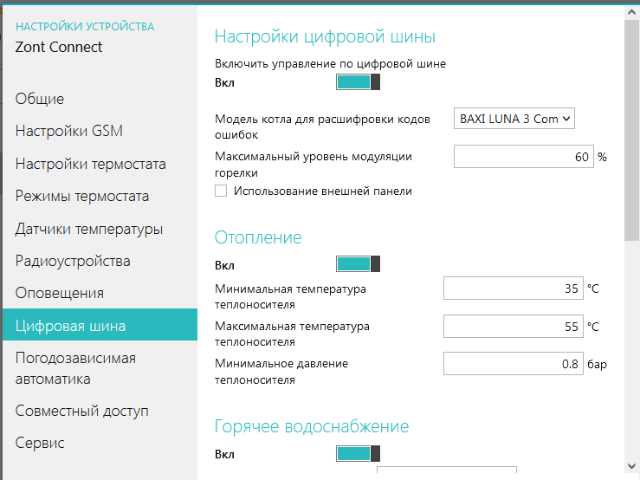Go to Совместный доступ section
This screenshot has width=640, height=480.
81,410
